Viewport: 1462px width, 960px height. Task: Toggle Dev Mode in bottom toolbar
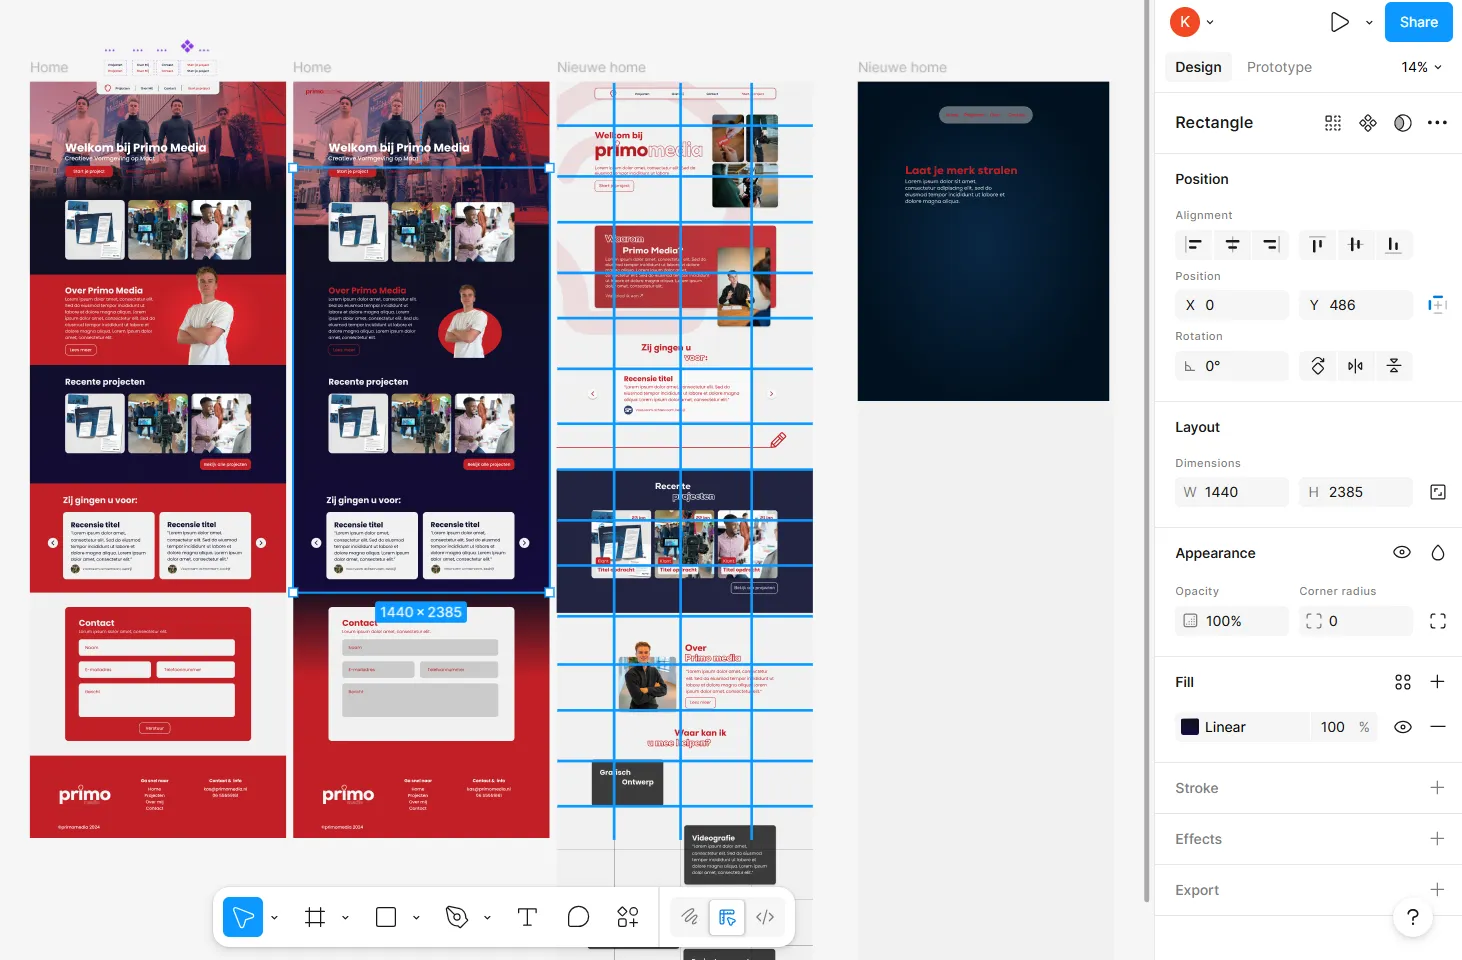tap(765, 917)
